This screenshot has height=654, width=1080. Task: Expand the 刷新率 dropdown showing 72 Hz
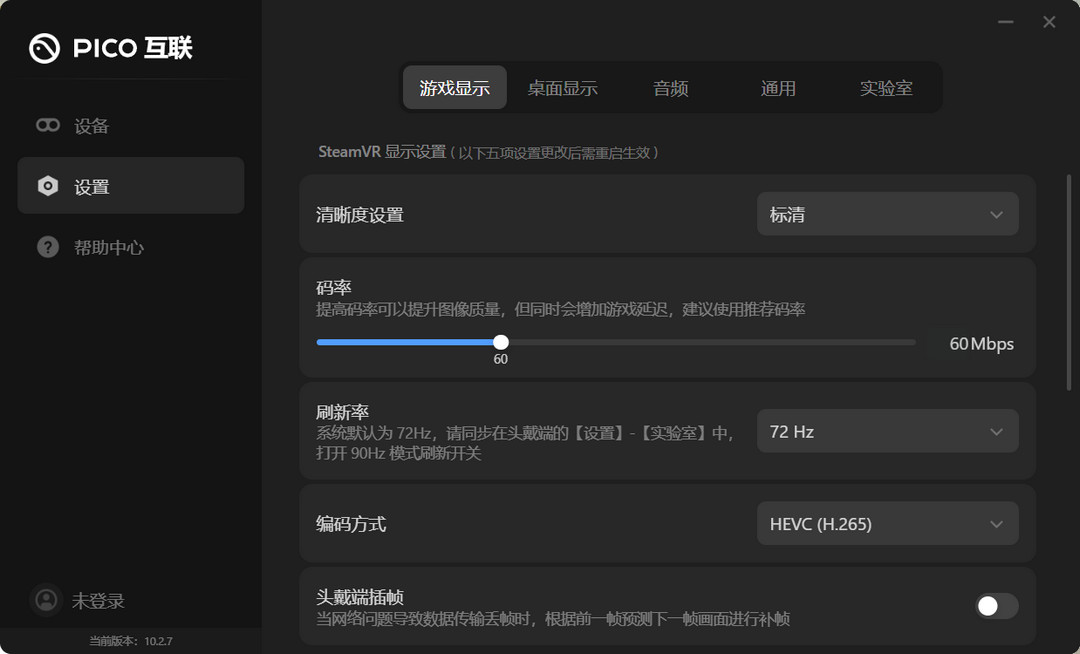pyautogui.click(x=886, y=431)
